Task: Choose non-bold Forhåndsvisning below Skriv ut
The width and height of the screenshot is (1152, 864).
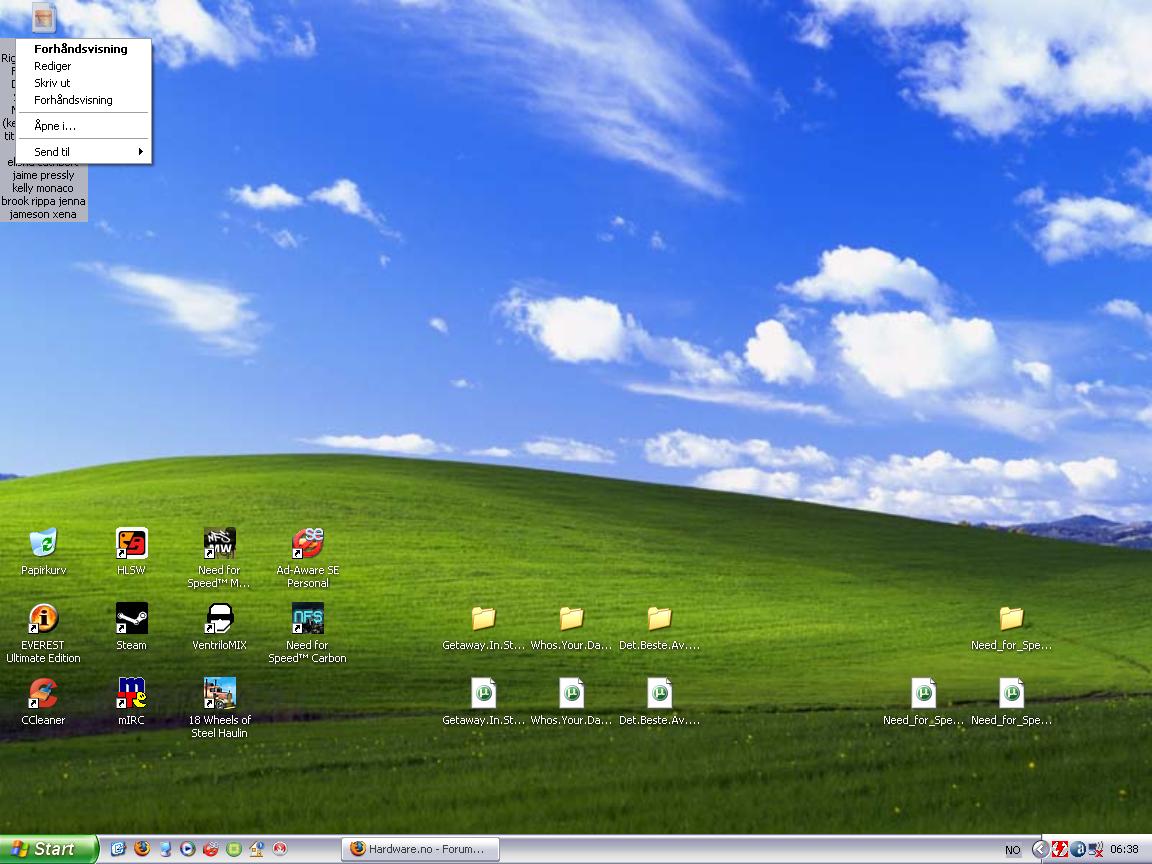Action: click(x=83, y=100)
